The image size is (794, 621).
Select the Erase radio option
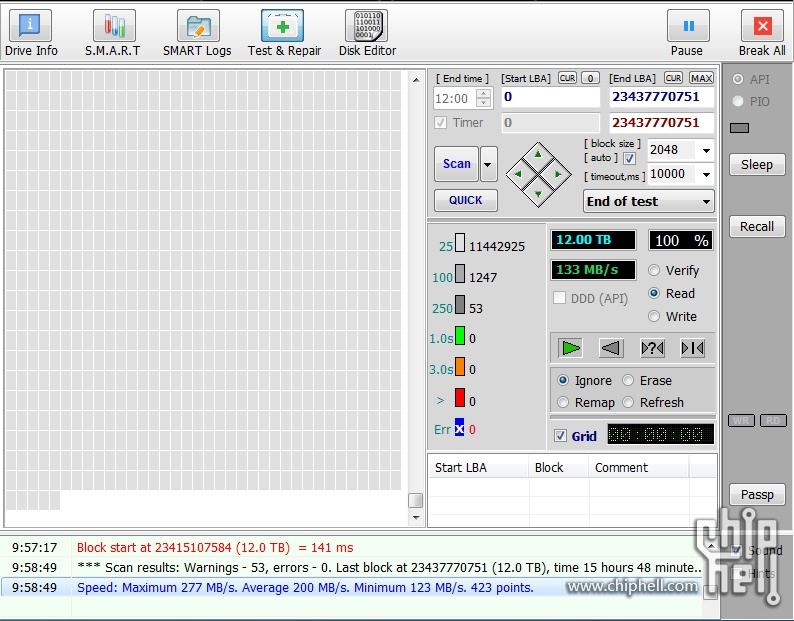[628, 380]
